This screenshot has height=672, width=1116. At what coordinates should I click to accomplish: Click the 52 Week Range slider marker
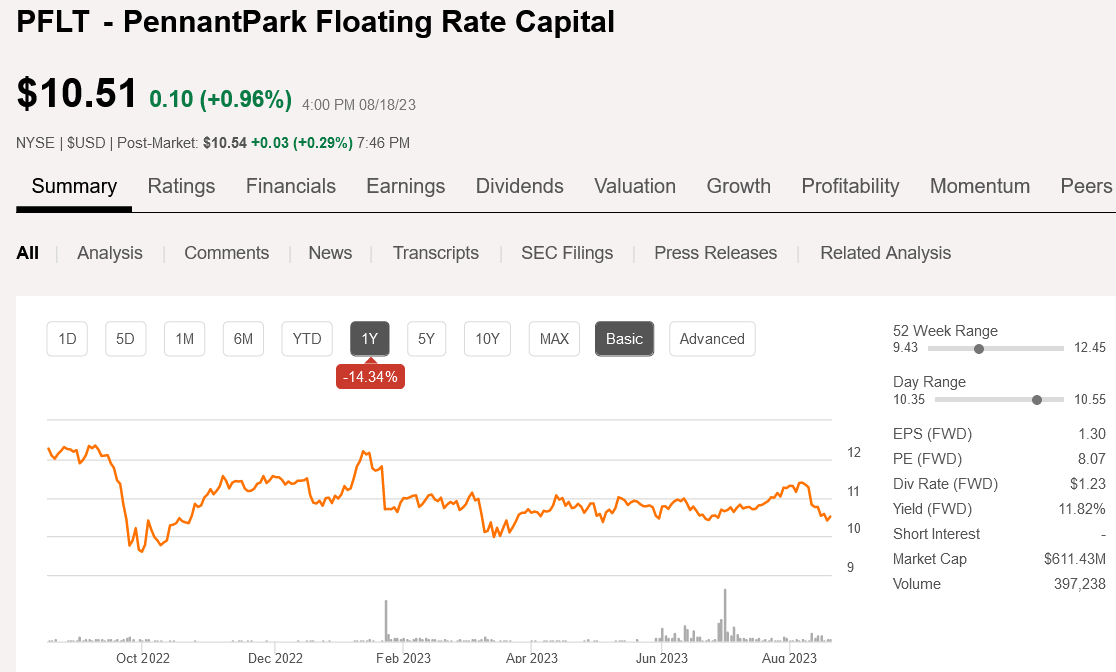[x=978, y=348]
